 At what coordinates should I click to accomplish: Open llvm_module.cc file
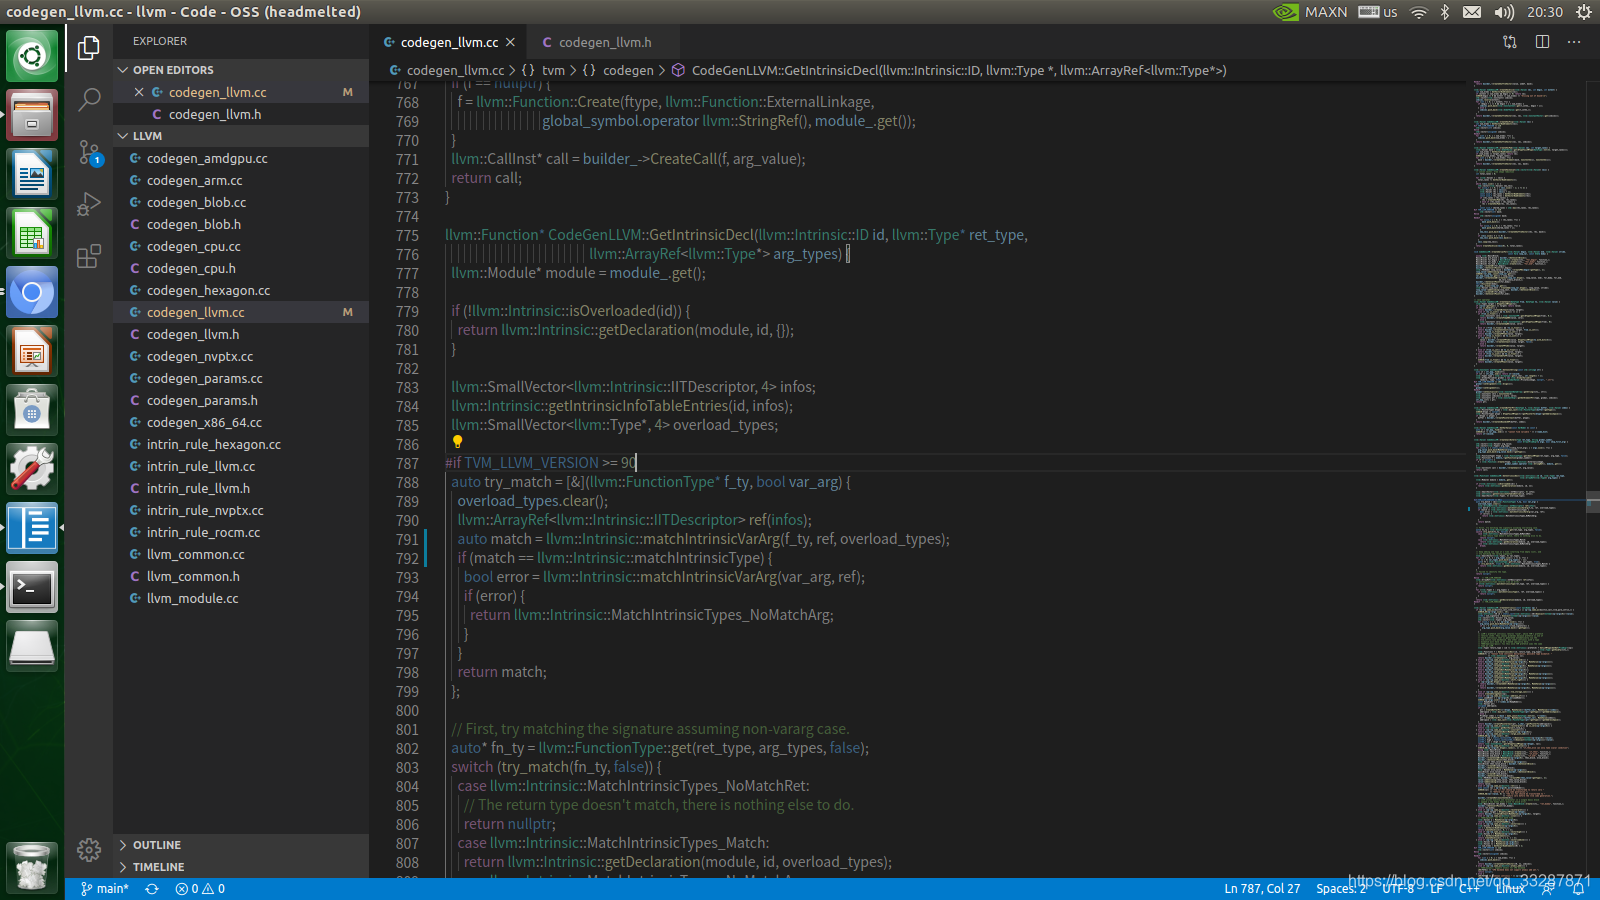click(241, 598)
